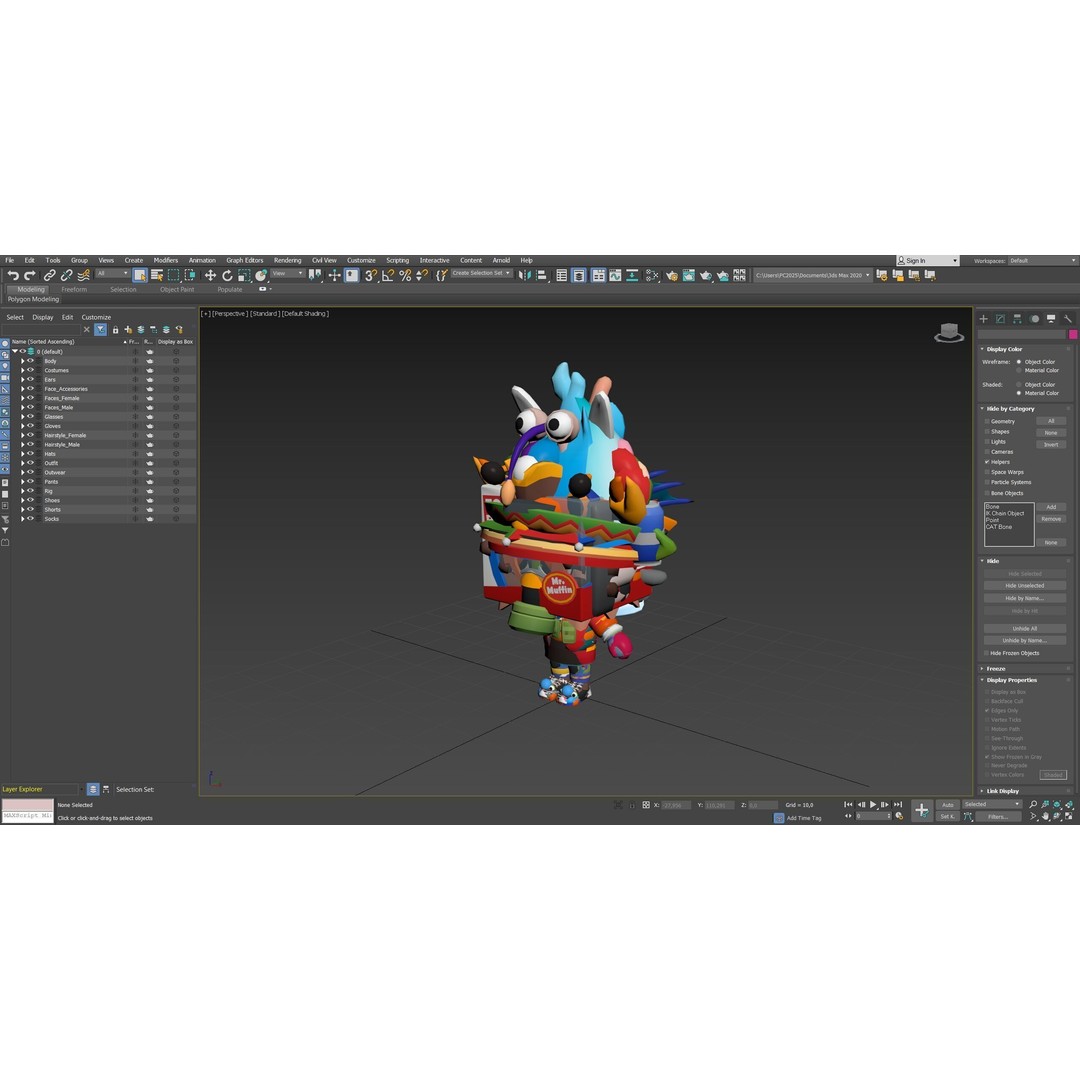1080x1080 pixels.
Task: Click the Unhide All button
Action: pyautogui.click(x=1024, y=628)
